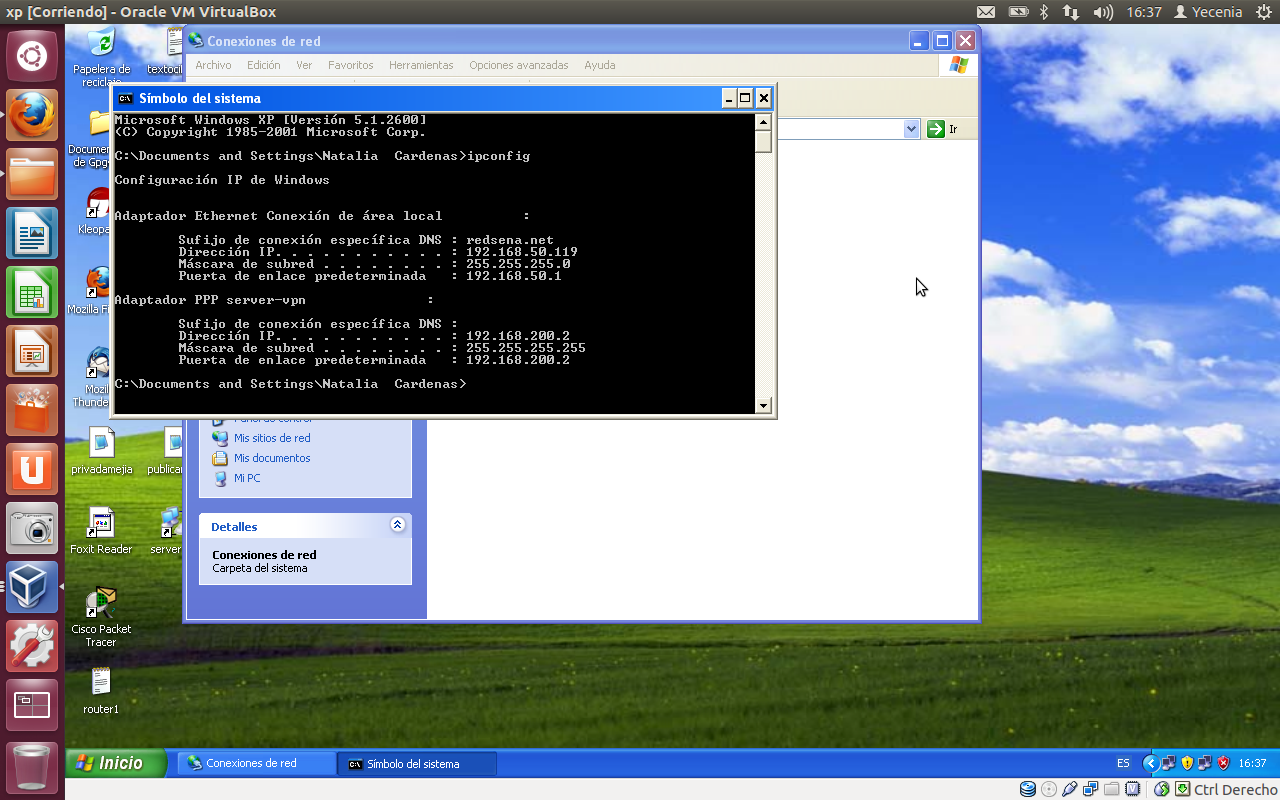Open VirtualBox icon in the dock
Viewport: 1280px width, 800px height.
[32, 587]
